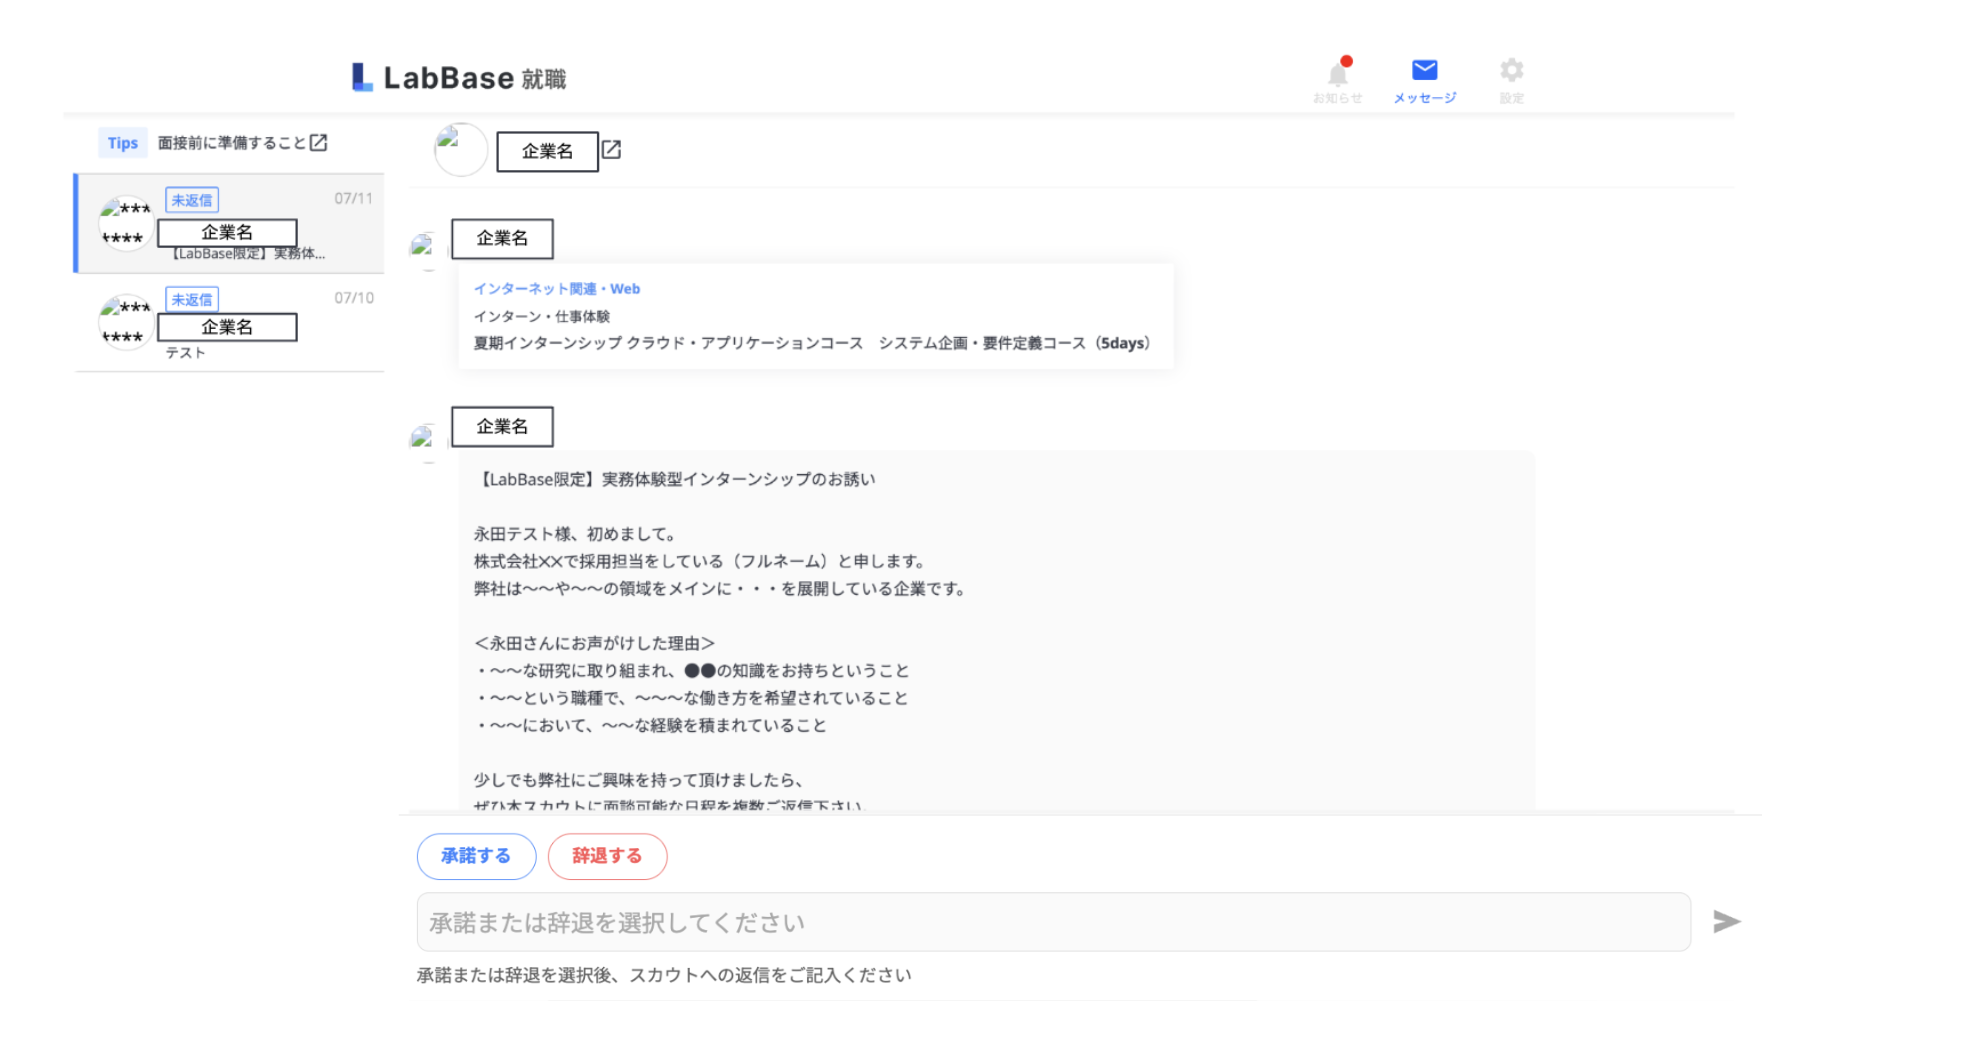Click the avatar of the 07/10 conversation
Viewport: 1964px width, 1042px height.
click(x=125, y=322)
